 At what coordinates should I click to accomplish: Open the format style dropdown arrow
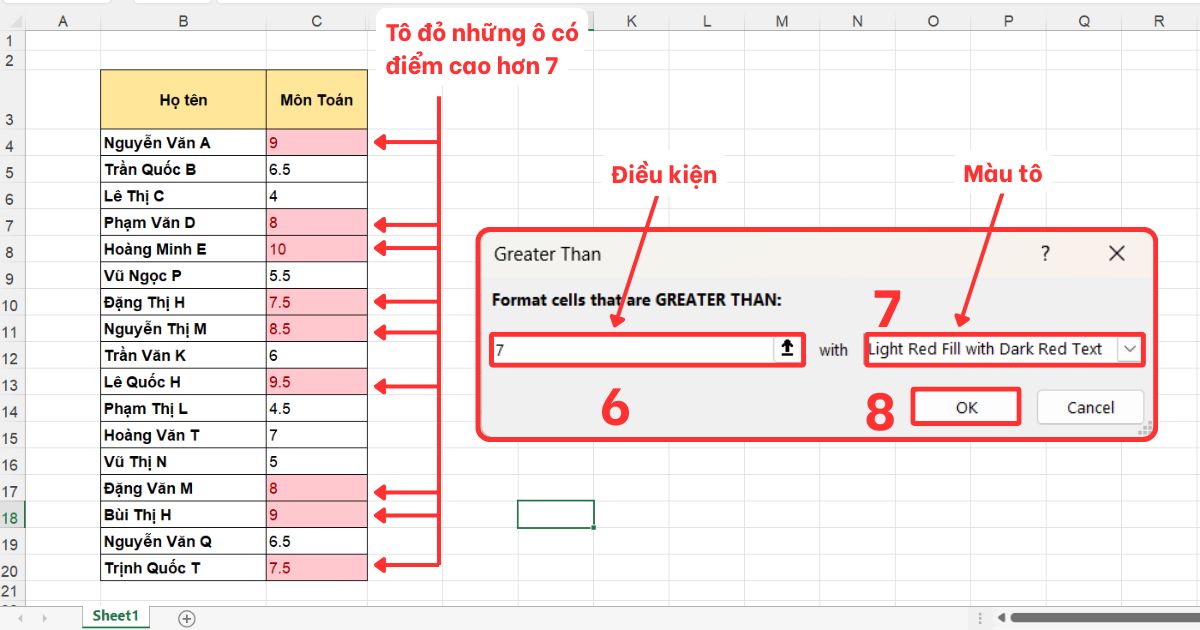pos(1130,349)
